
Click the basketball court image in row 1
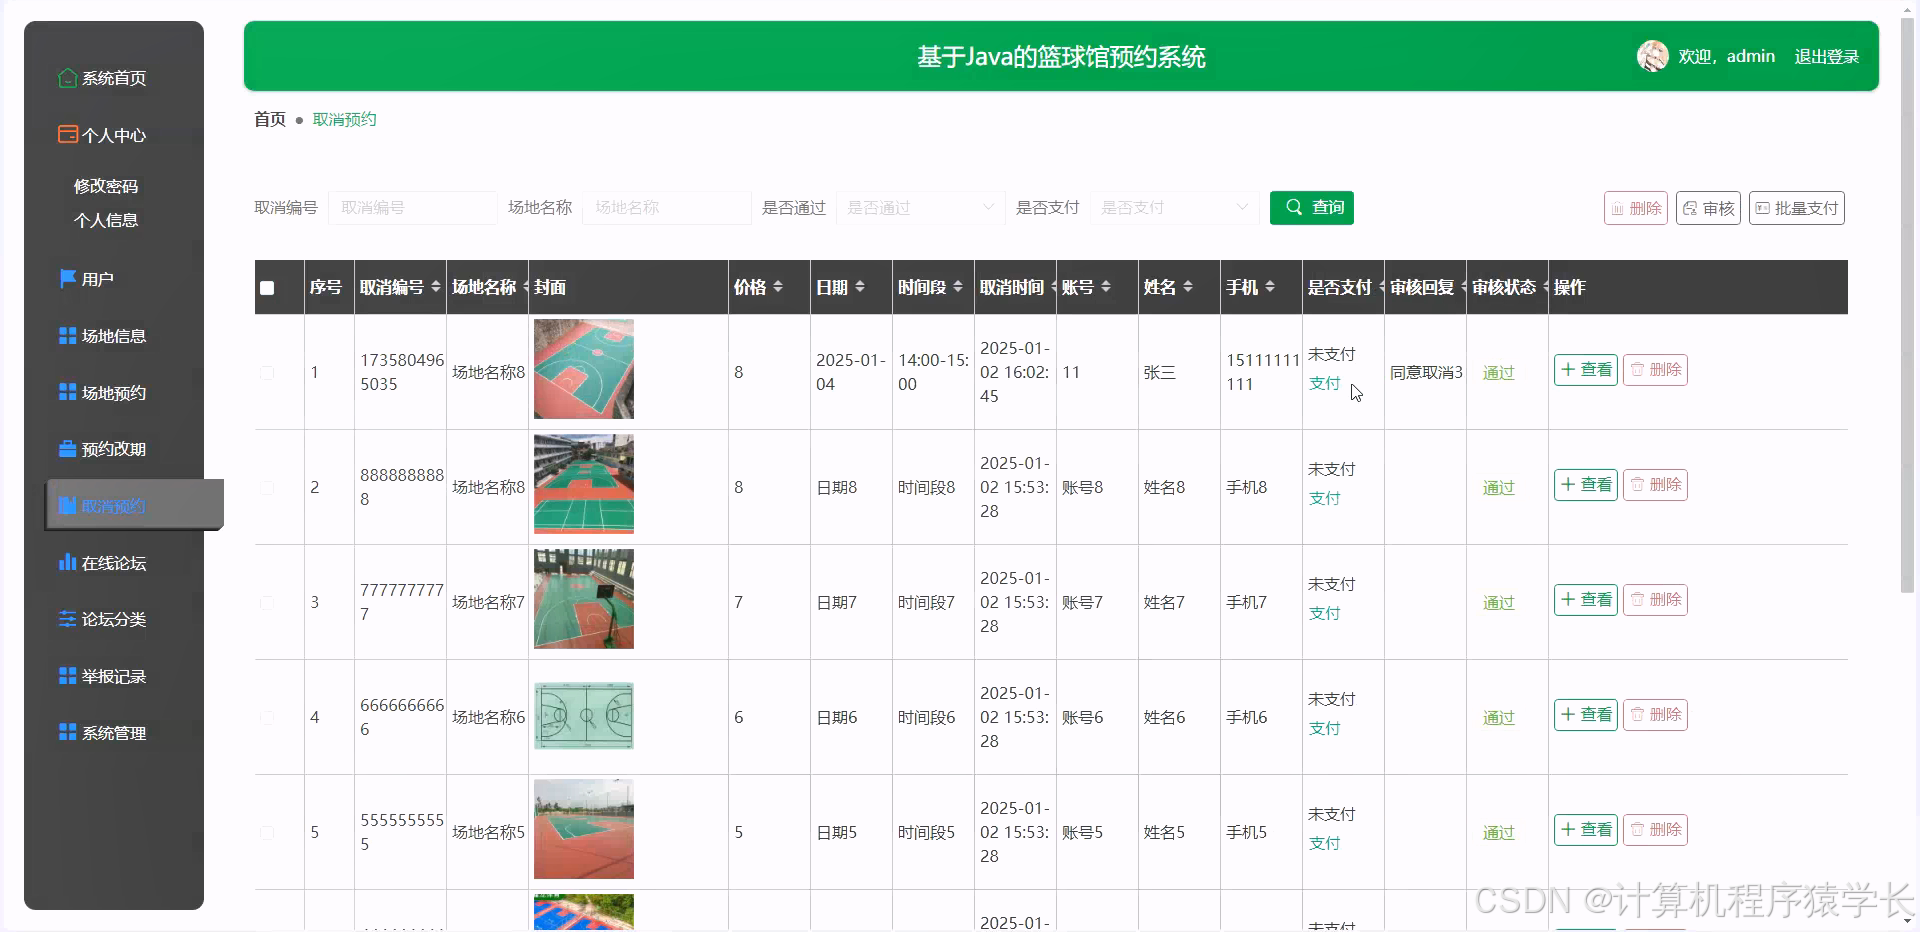click(x=583, y=369)
